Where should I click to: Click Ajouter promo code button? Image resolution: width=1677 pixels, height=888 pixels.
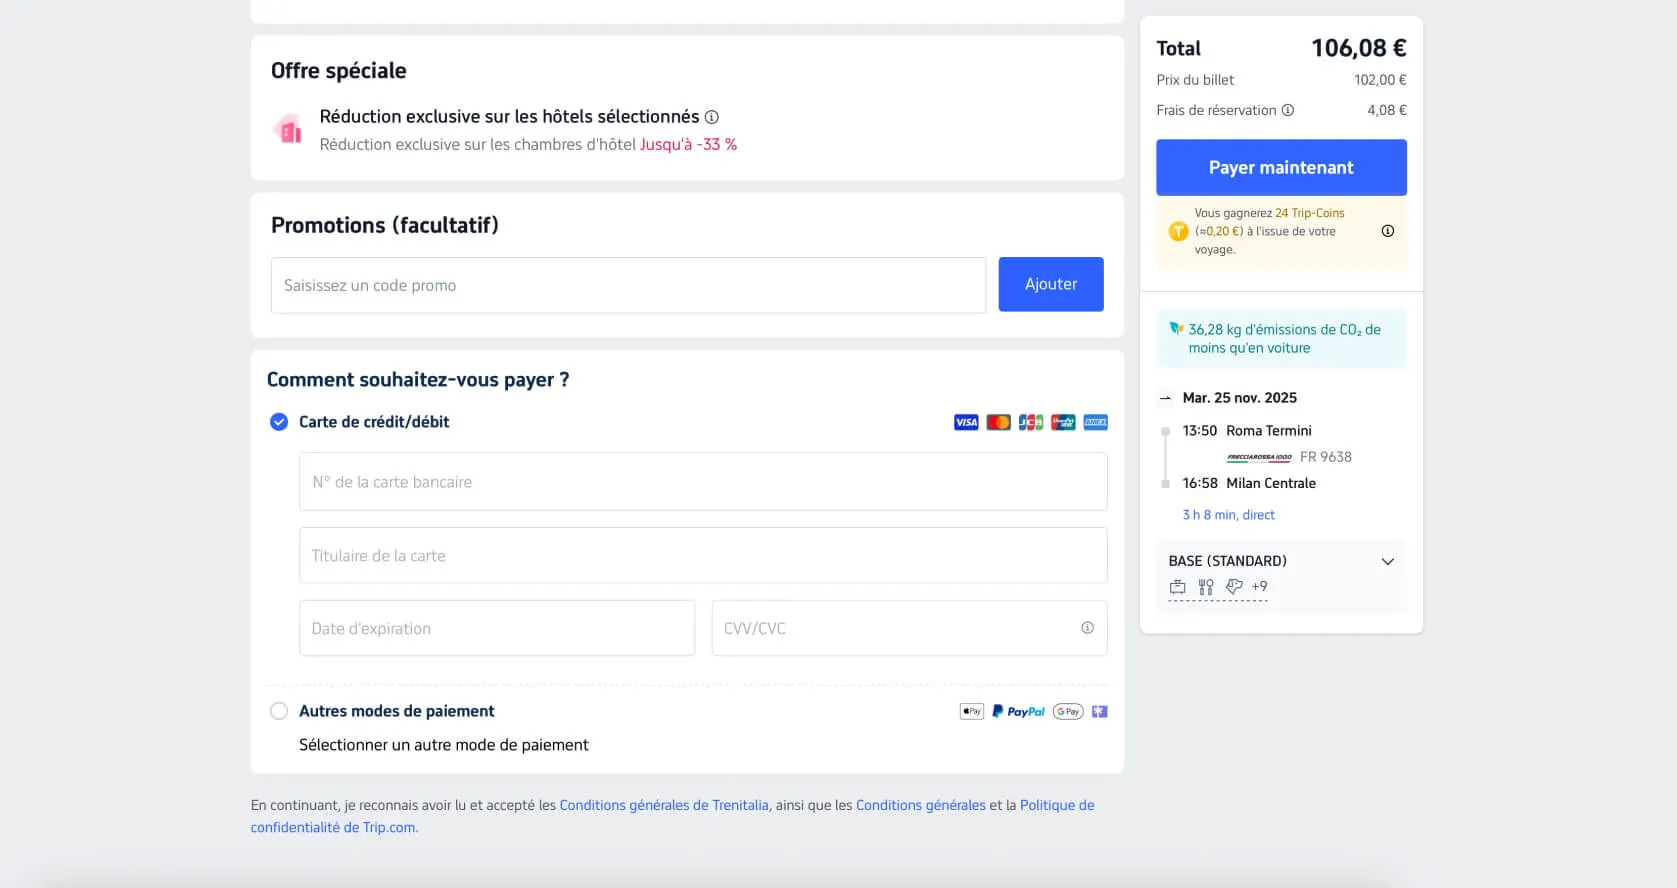[1051, 284]
